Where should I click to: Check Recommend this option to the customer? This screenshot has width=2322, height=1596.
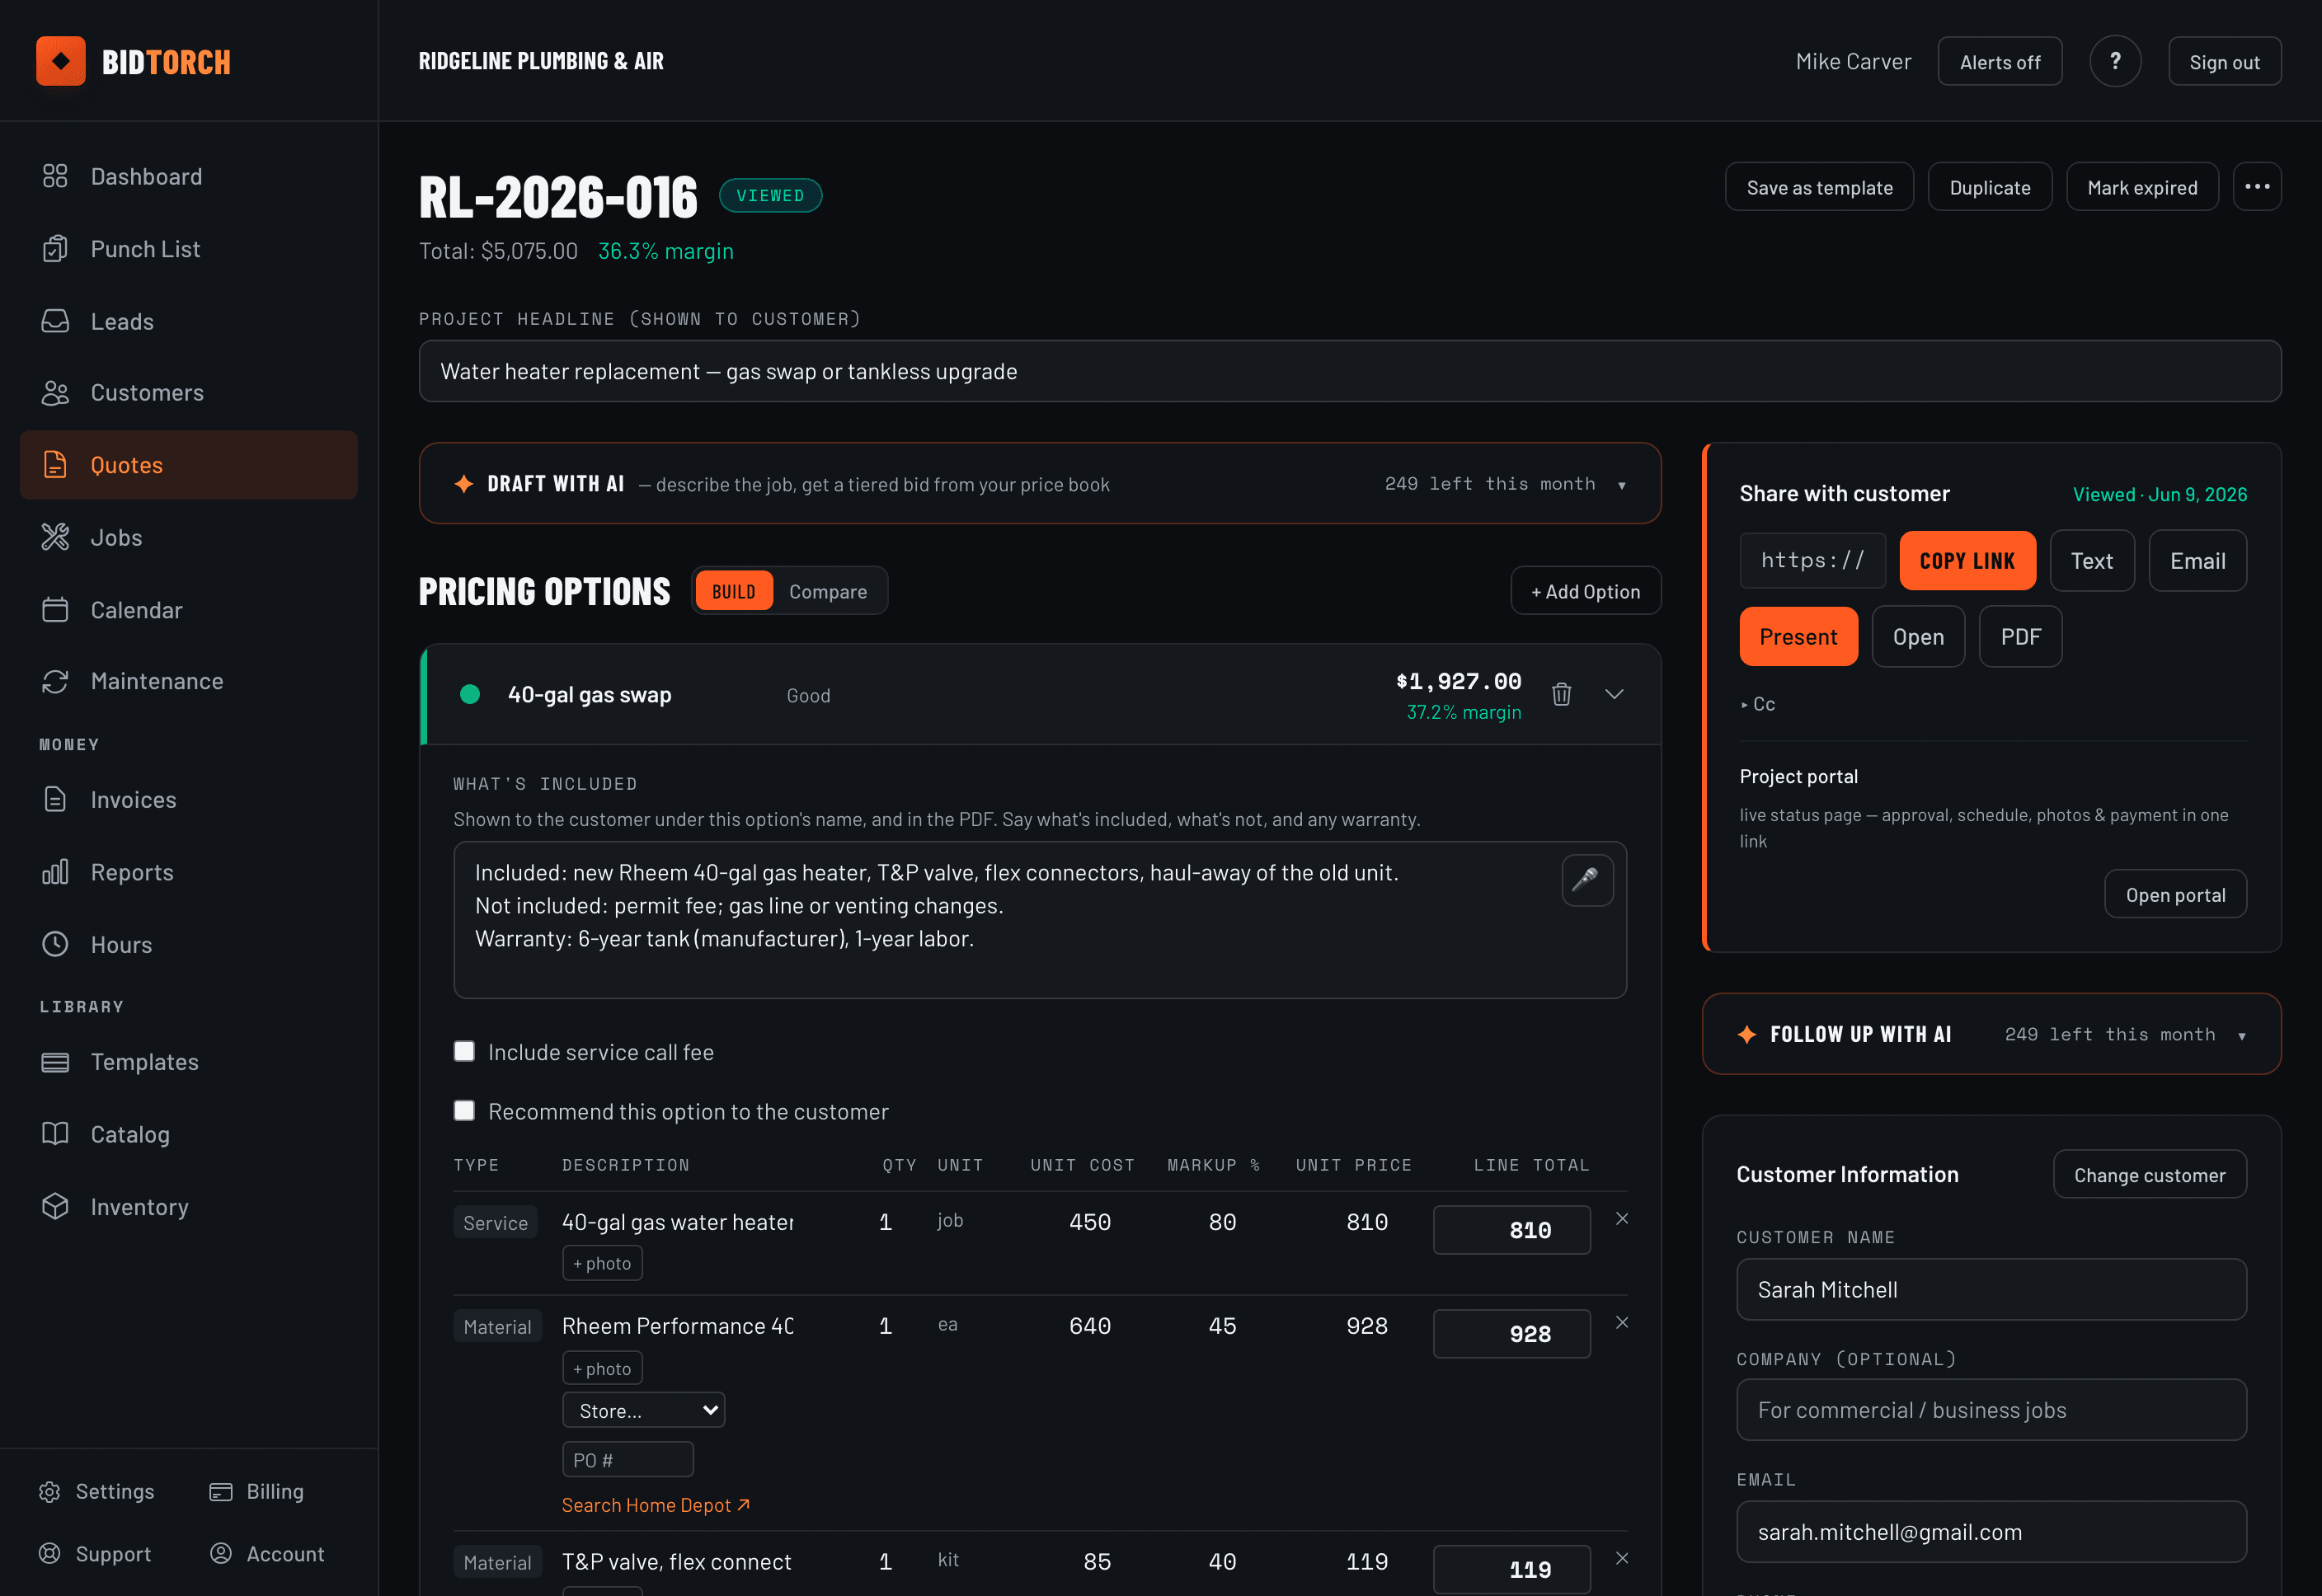(x=464, y=1111)
